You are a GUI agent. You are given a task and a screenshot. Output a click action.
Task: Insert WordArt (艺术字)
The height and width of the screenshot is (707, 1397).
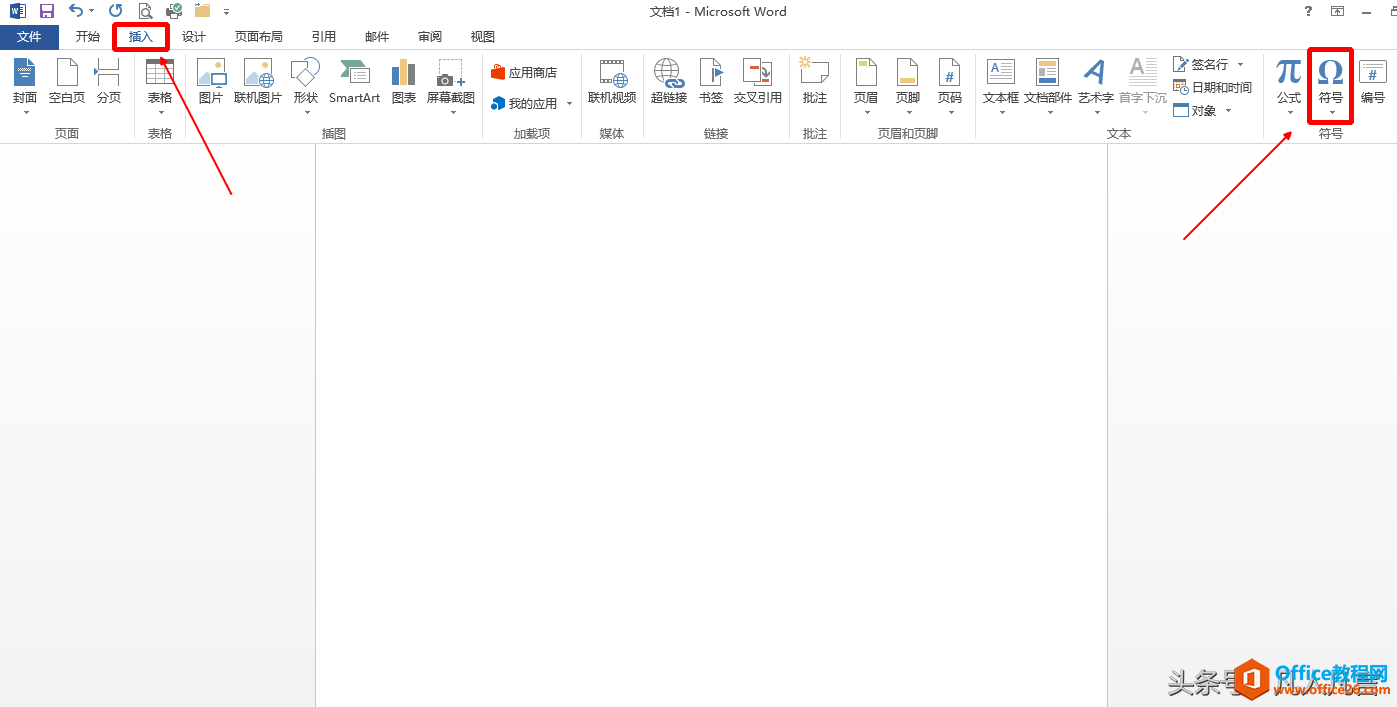(x=1096, y=86)
